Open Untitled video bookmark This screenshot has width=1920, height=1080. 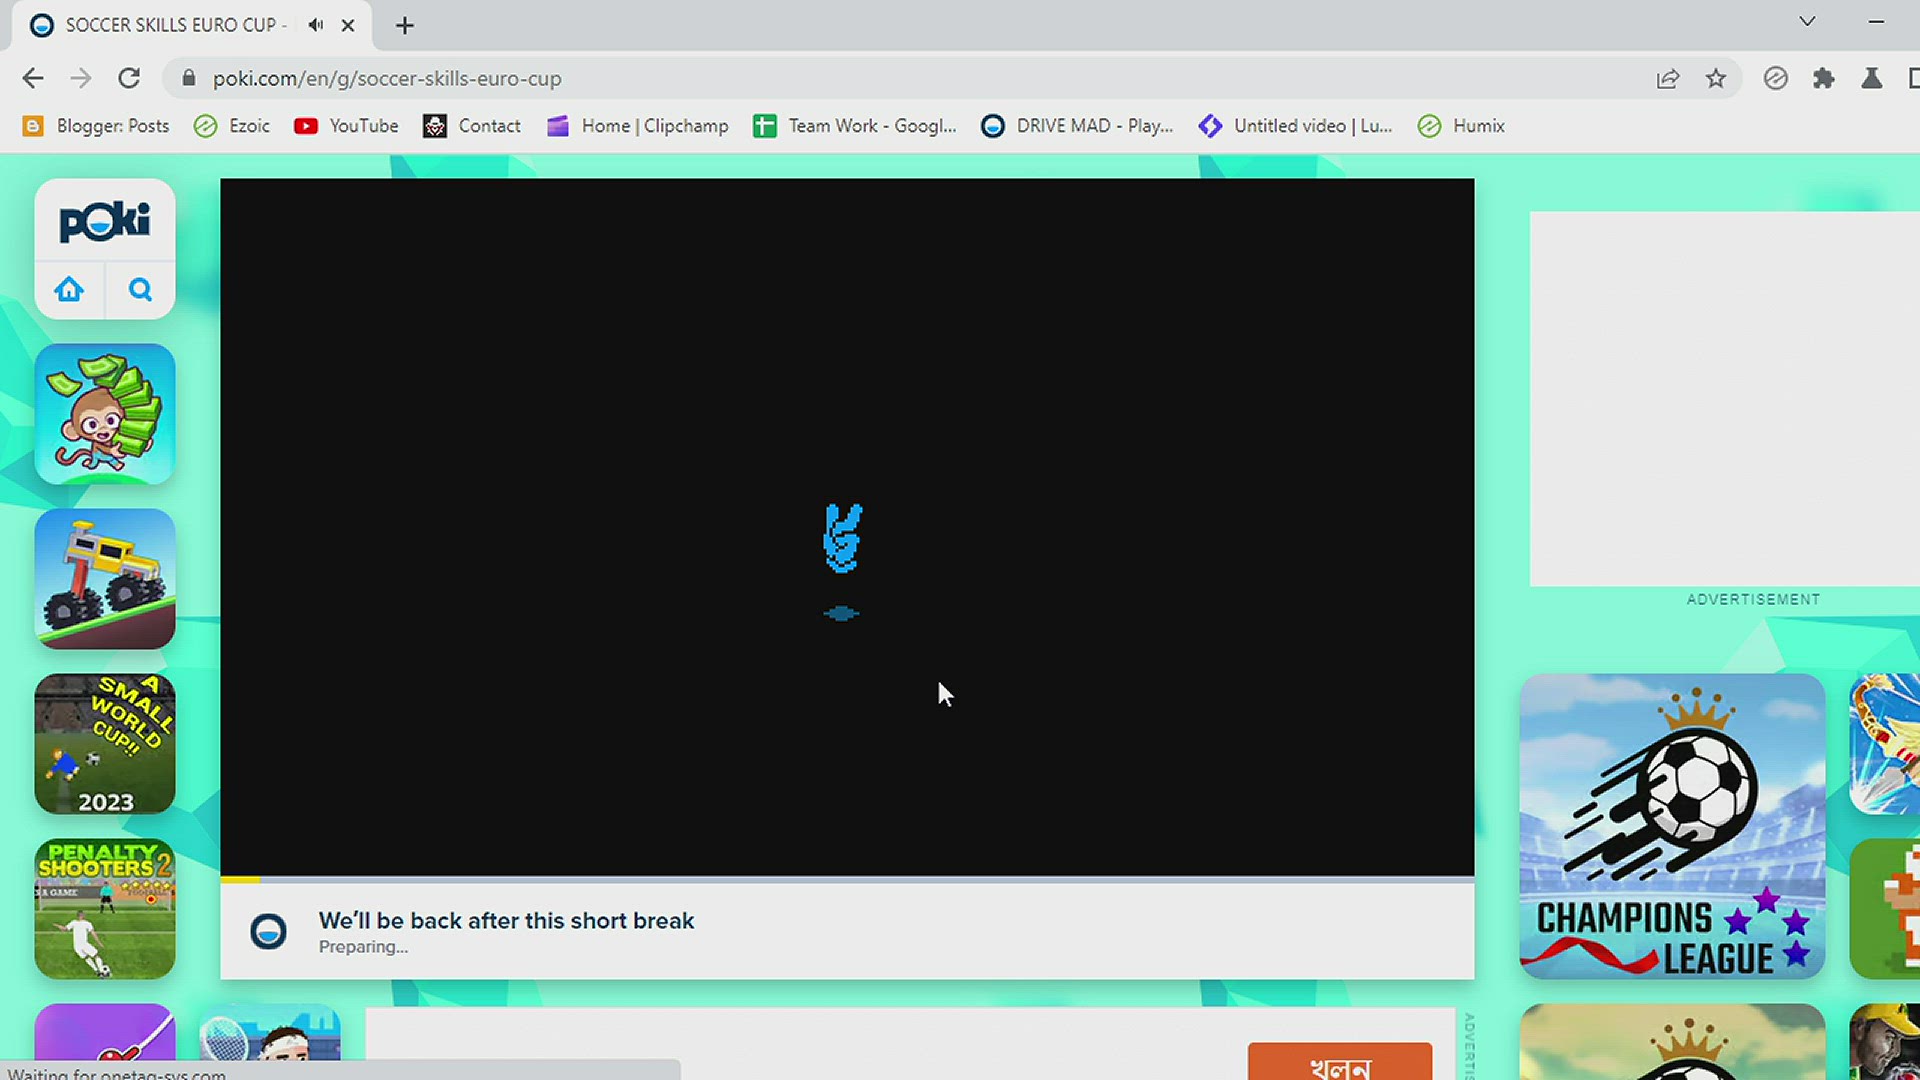(1296, 126)
